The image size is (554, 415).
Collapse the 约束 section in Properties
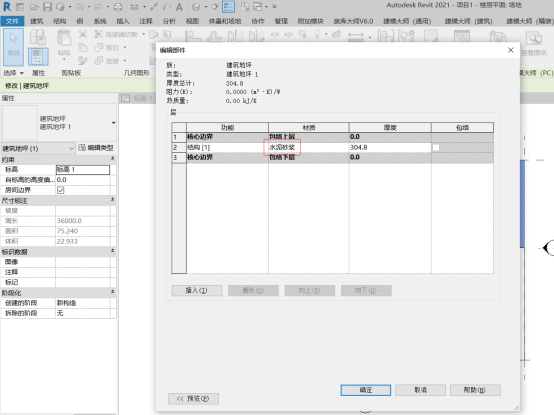pos(112,159)
